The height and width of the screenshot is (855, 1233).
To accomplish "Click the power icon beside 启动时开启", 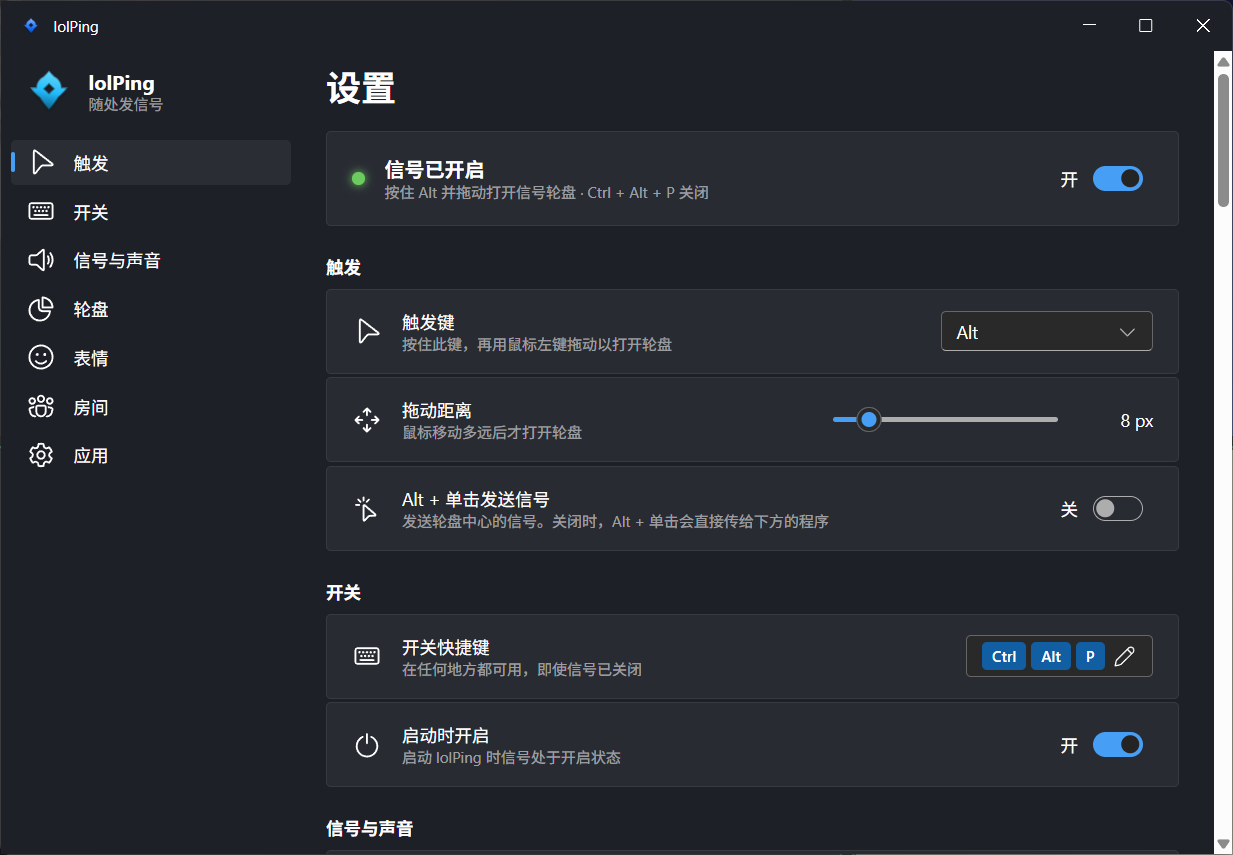I will click(x=367, y=745).
